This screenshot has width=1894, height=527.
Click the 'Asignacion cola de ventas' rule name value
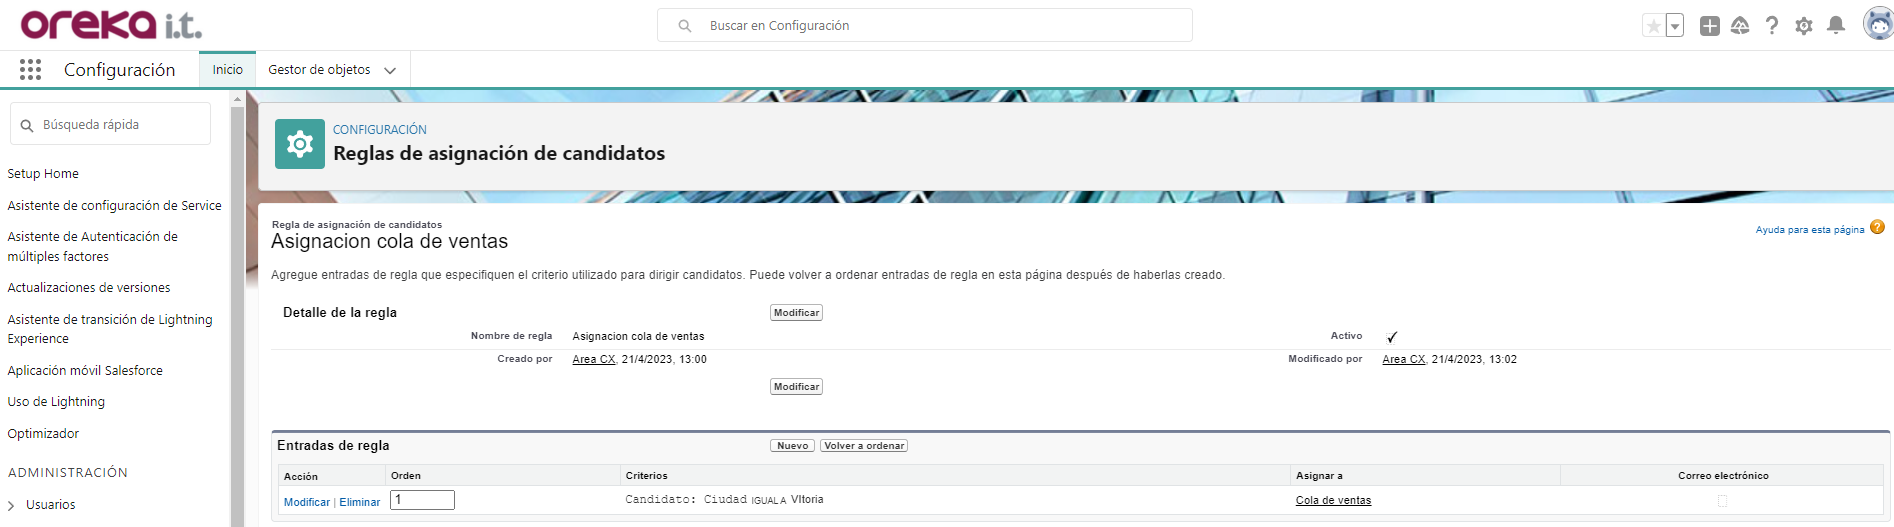pyautogui.click(x=638, y=336)
